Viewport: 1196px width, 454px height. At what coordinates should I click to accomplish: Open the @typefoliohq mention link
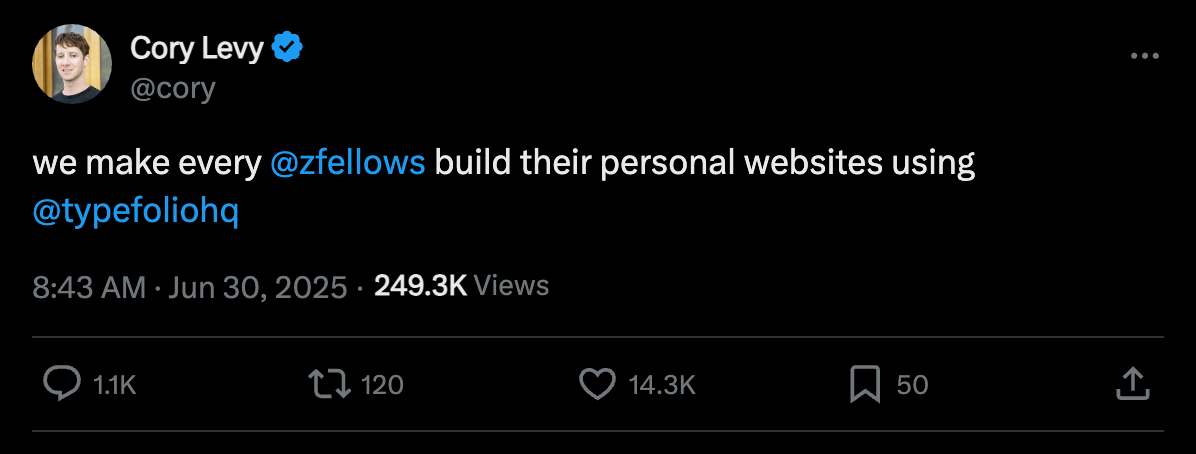[136, 214]
